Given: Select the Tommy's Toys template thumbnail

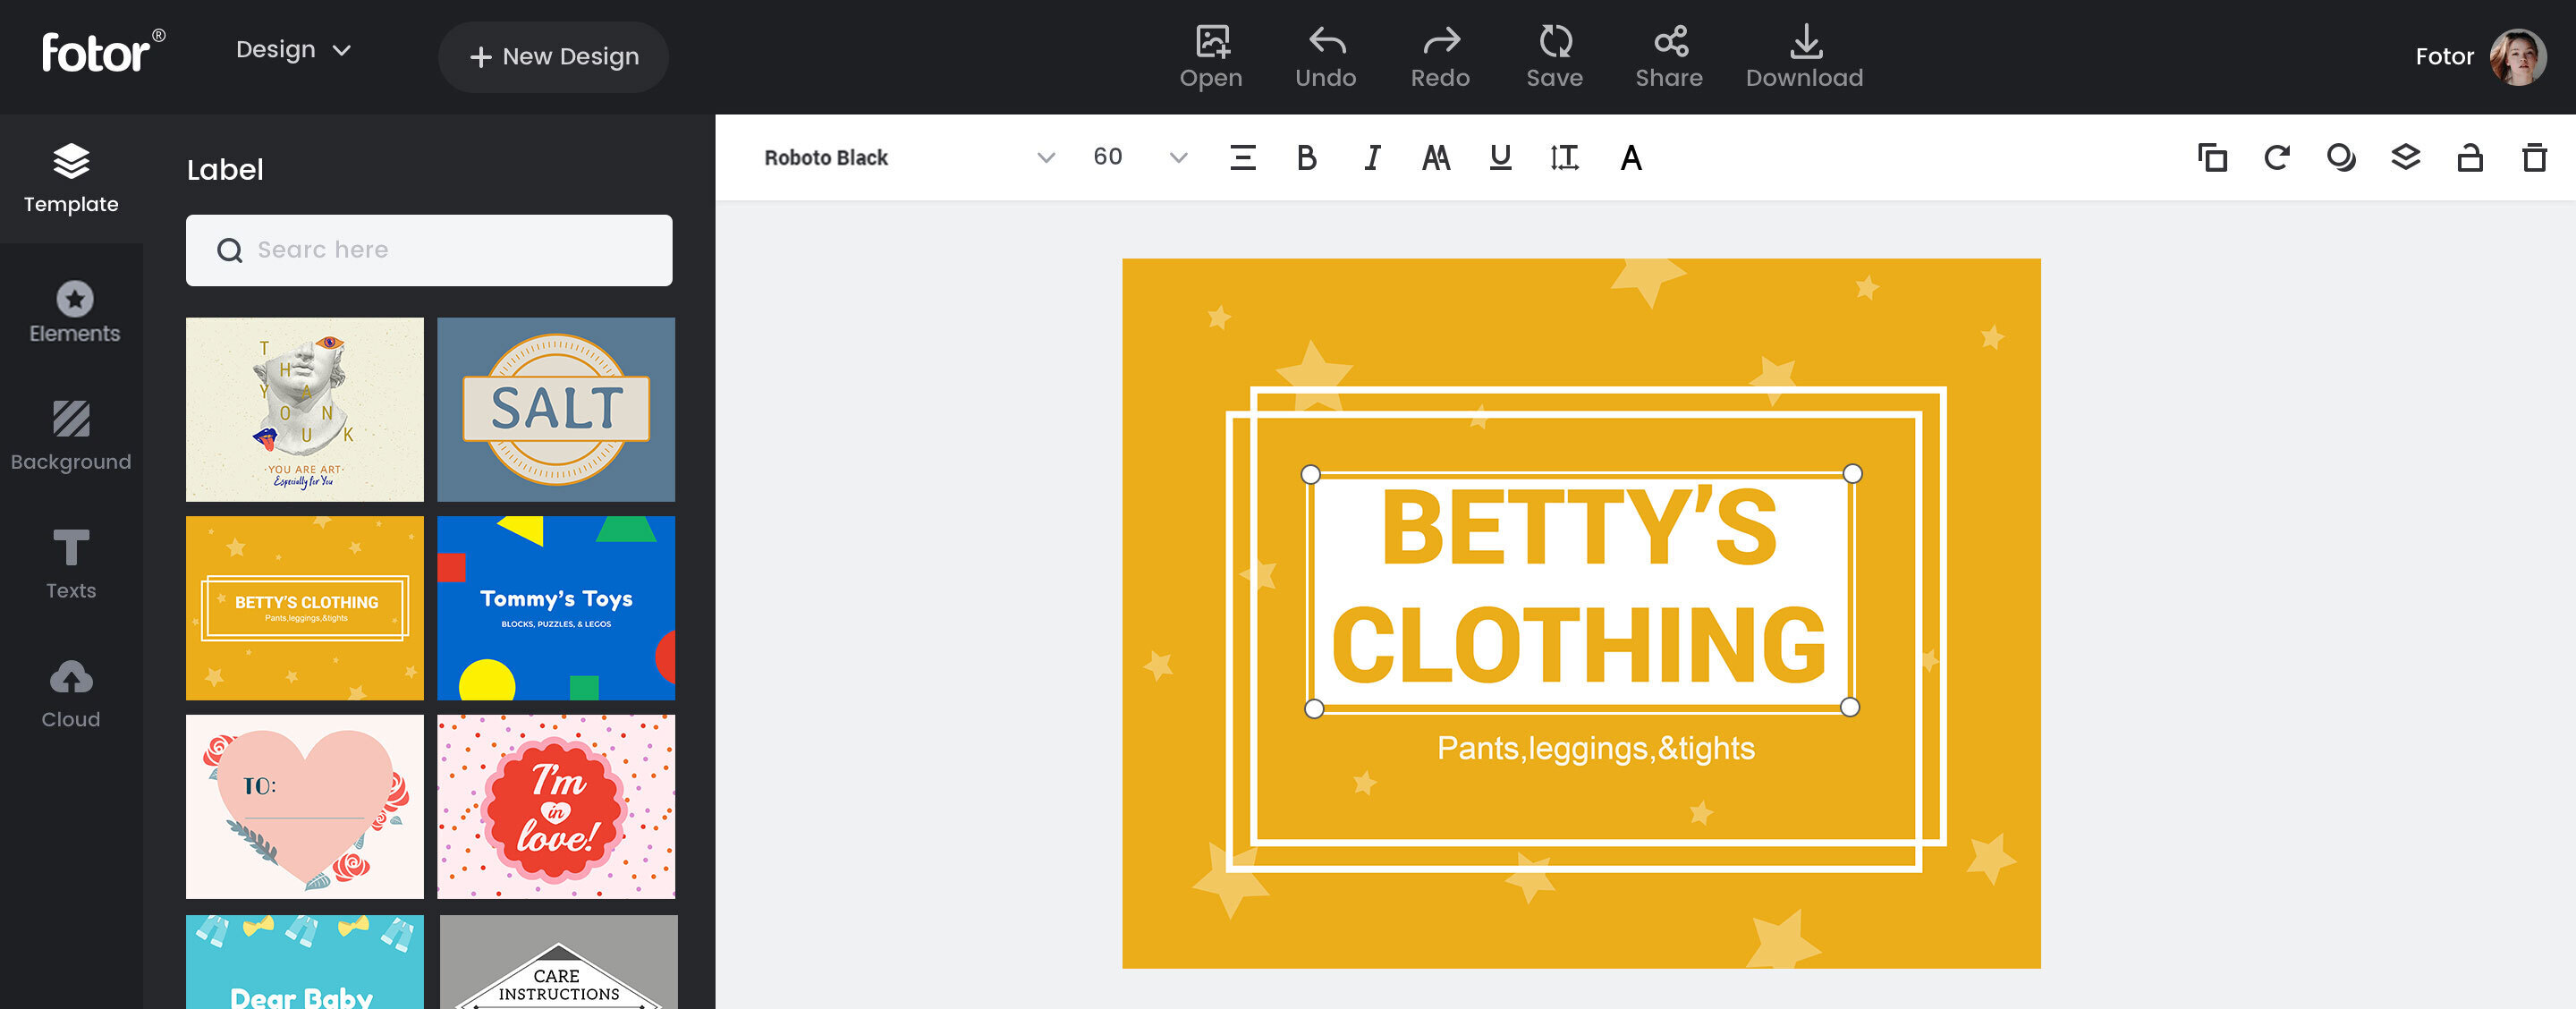Looking at the screenshot, I should click(x=556, y=607).
